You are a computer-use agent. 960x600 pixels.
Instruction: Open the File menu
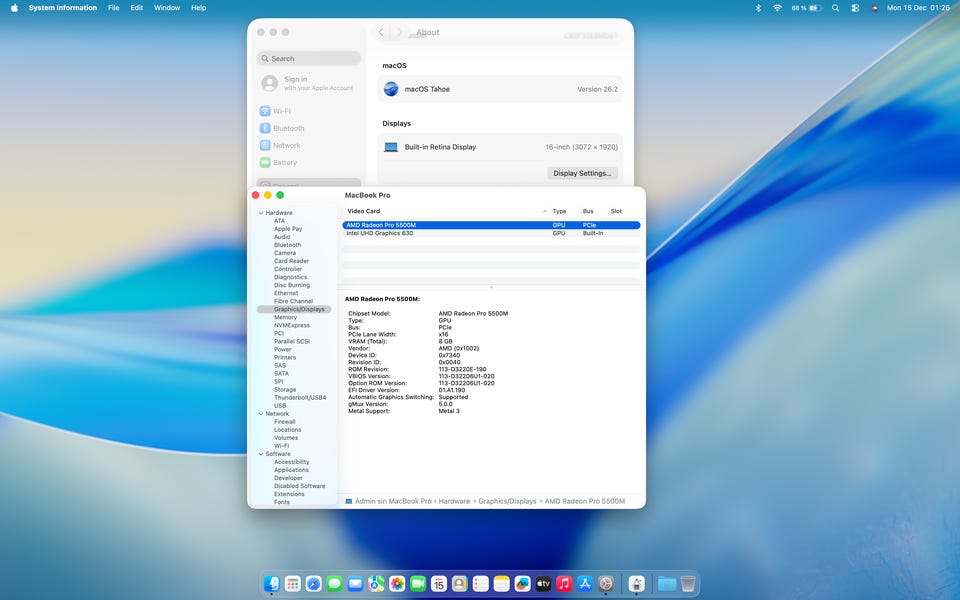pos(113,7)
